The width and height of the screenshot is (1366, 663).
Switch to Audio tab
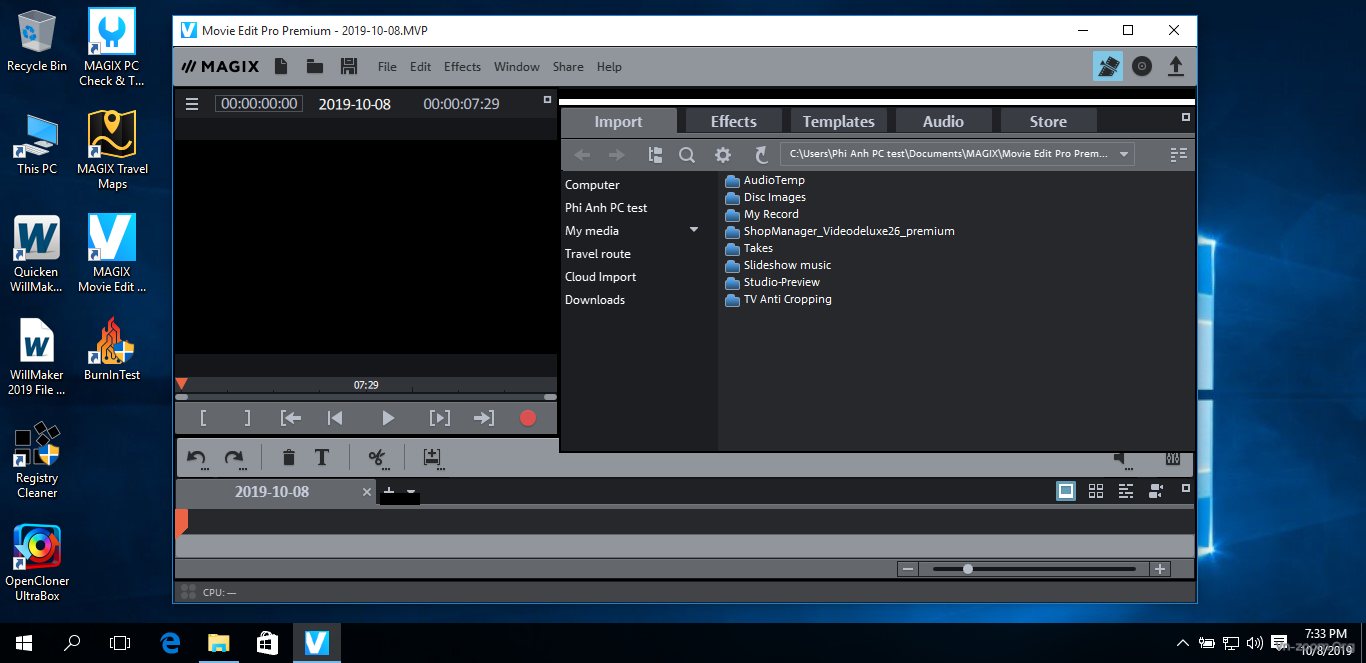point(943,121)
